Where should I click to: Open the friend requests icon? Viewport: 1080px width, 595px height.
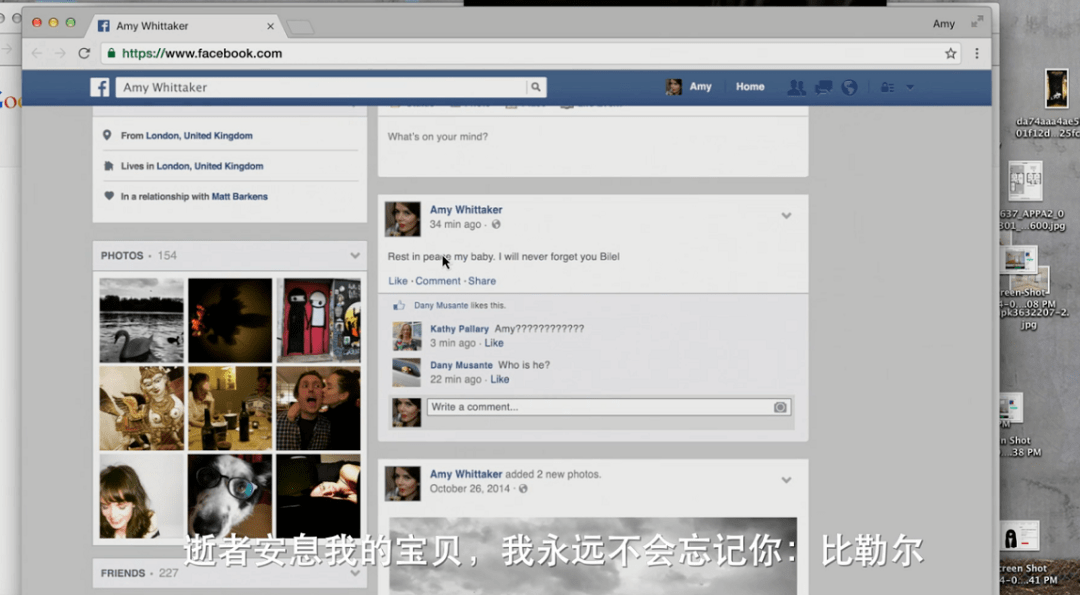click(796, 88)
